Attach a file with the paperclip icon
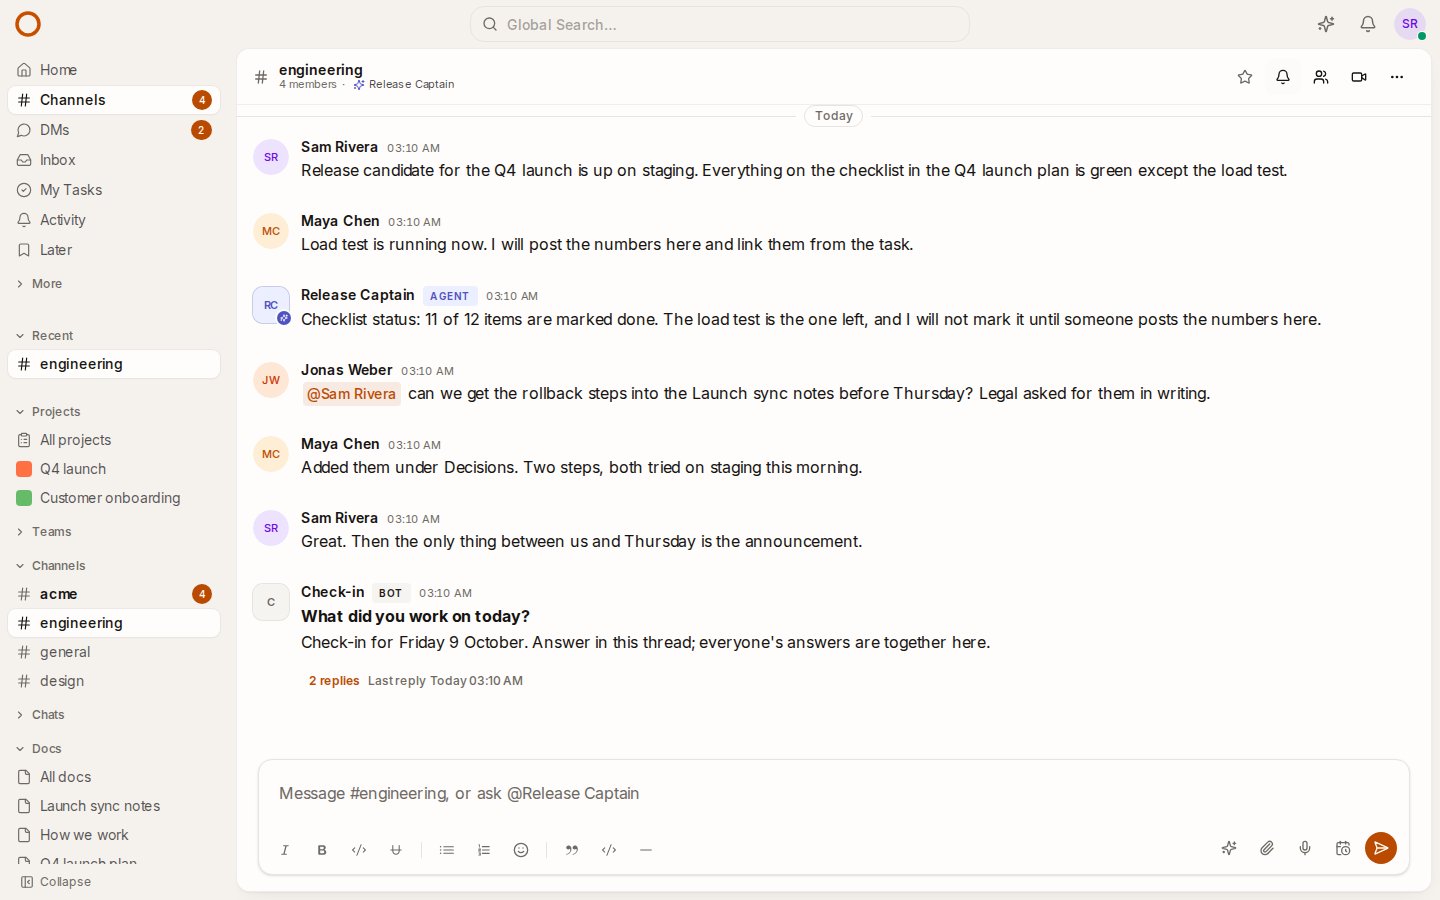The width and height of the screenshot is (1440, 900). click(x=1267, y=848)
